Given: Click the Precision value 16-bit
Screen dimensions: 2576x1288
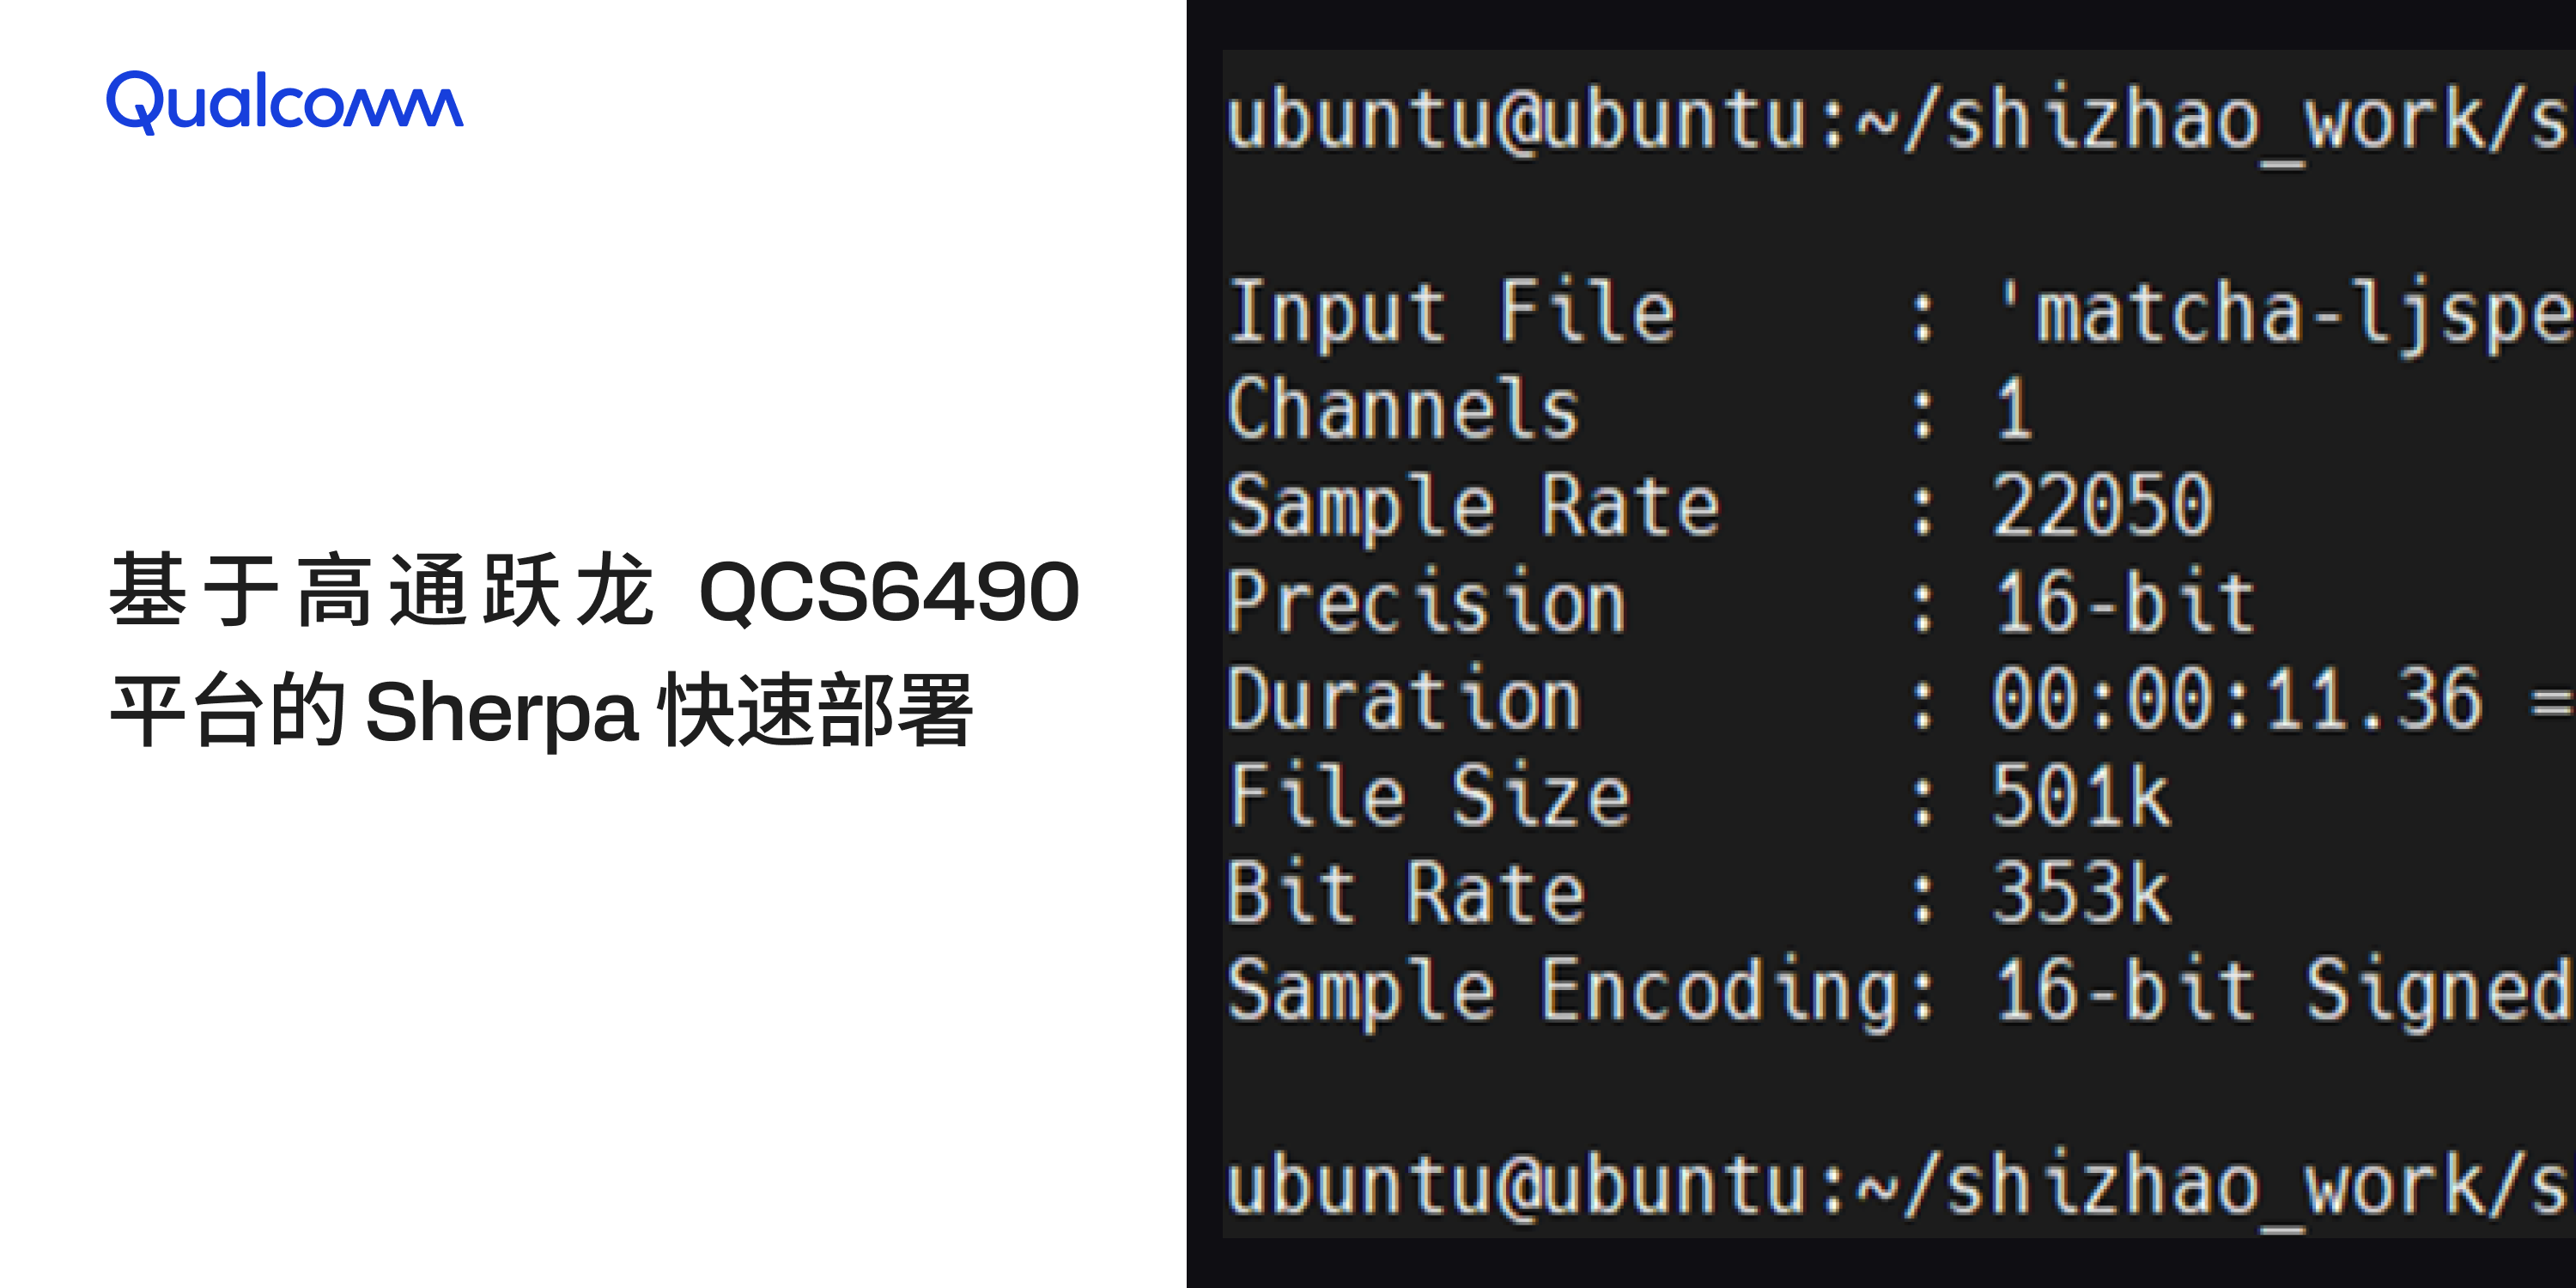Looking at the screenshot, I should point(2124,603).
